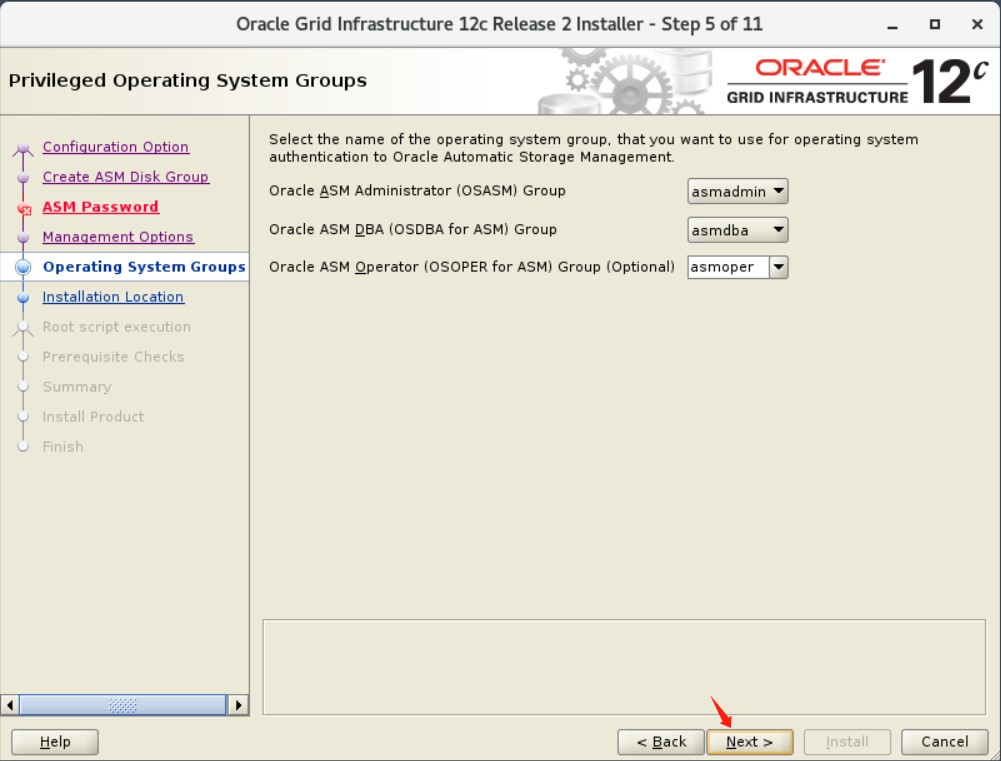
Task: Open the Management Options step
Action: click(x=118, y=237)
